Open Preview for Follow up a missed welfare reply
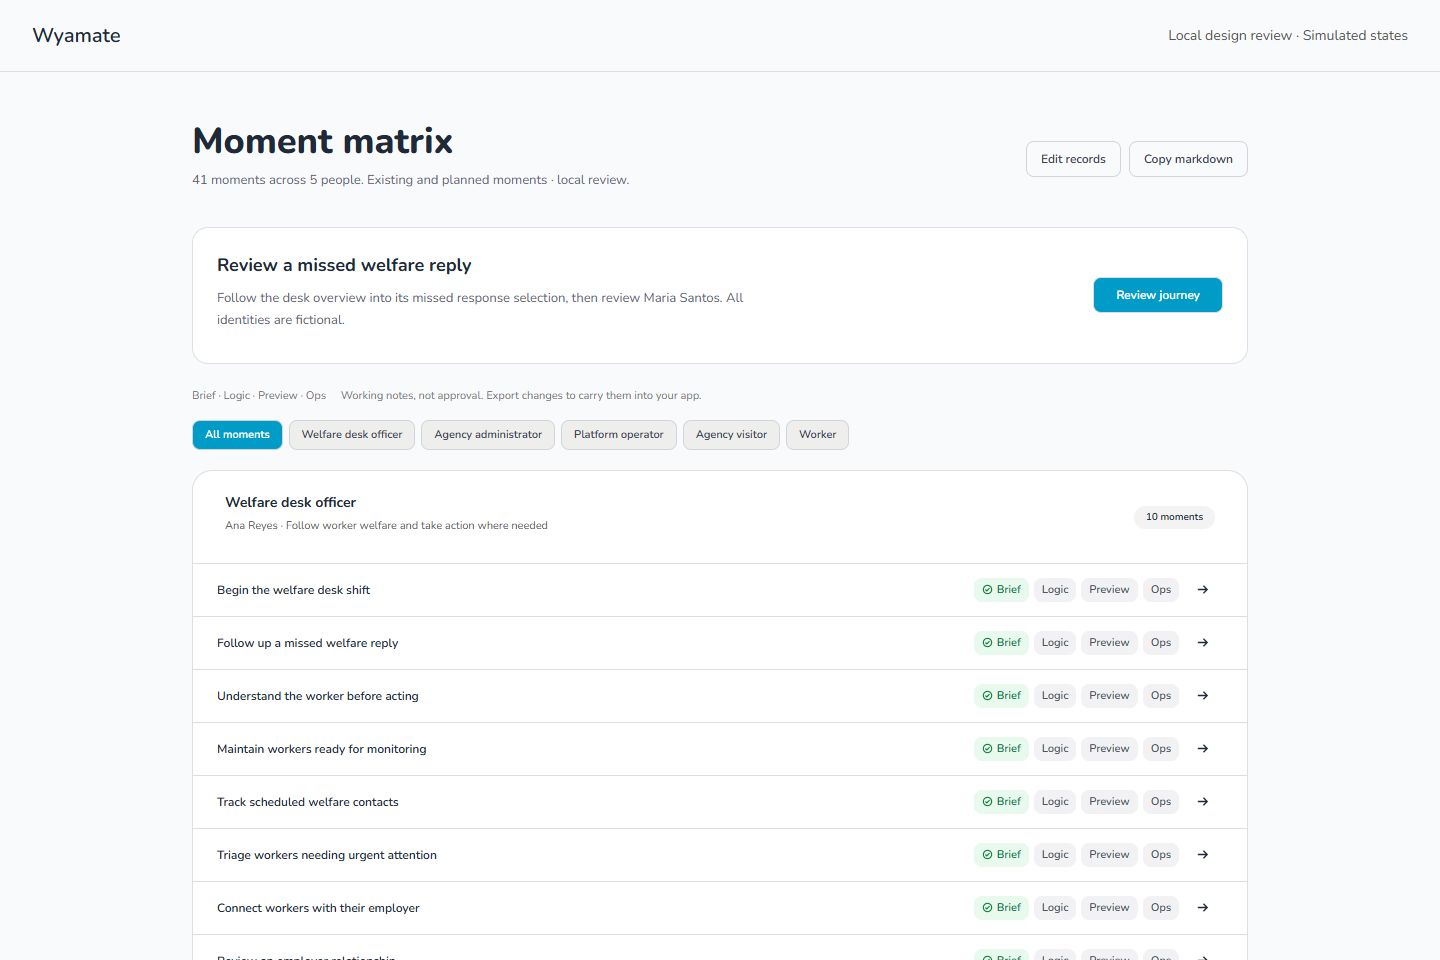 [x=1109, y=643]
